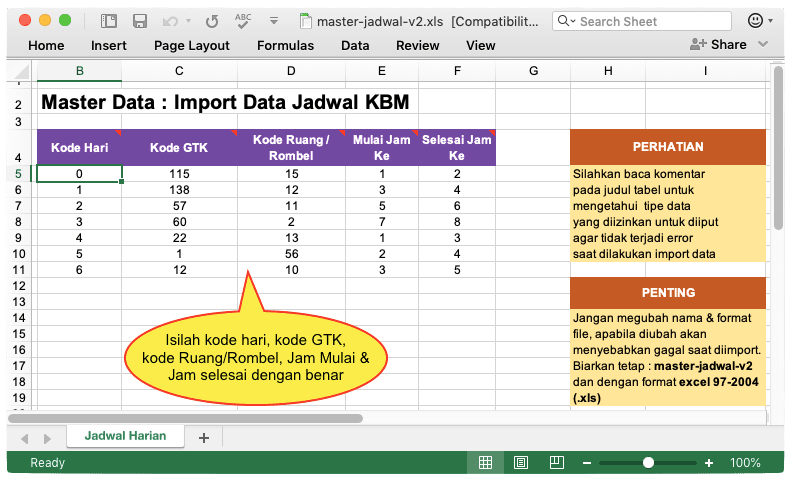Run spell check with the ABC icon
Viewport: 791px width, 481px height.
(243, 21)
